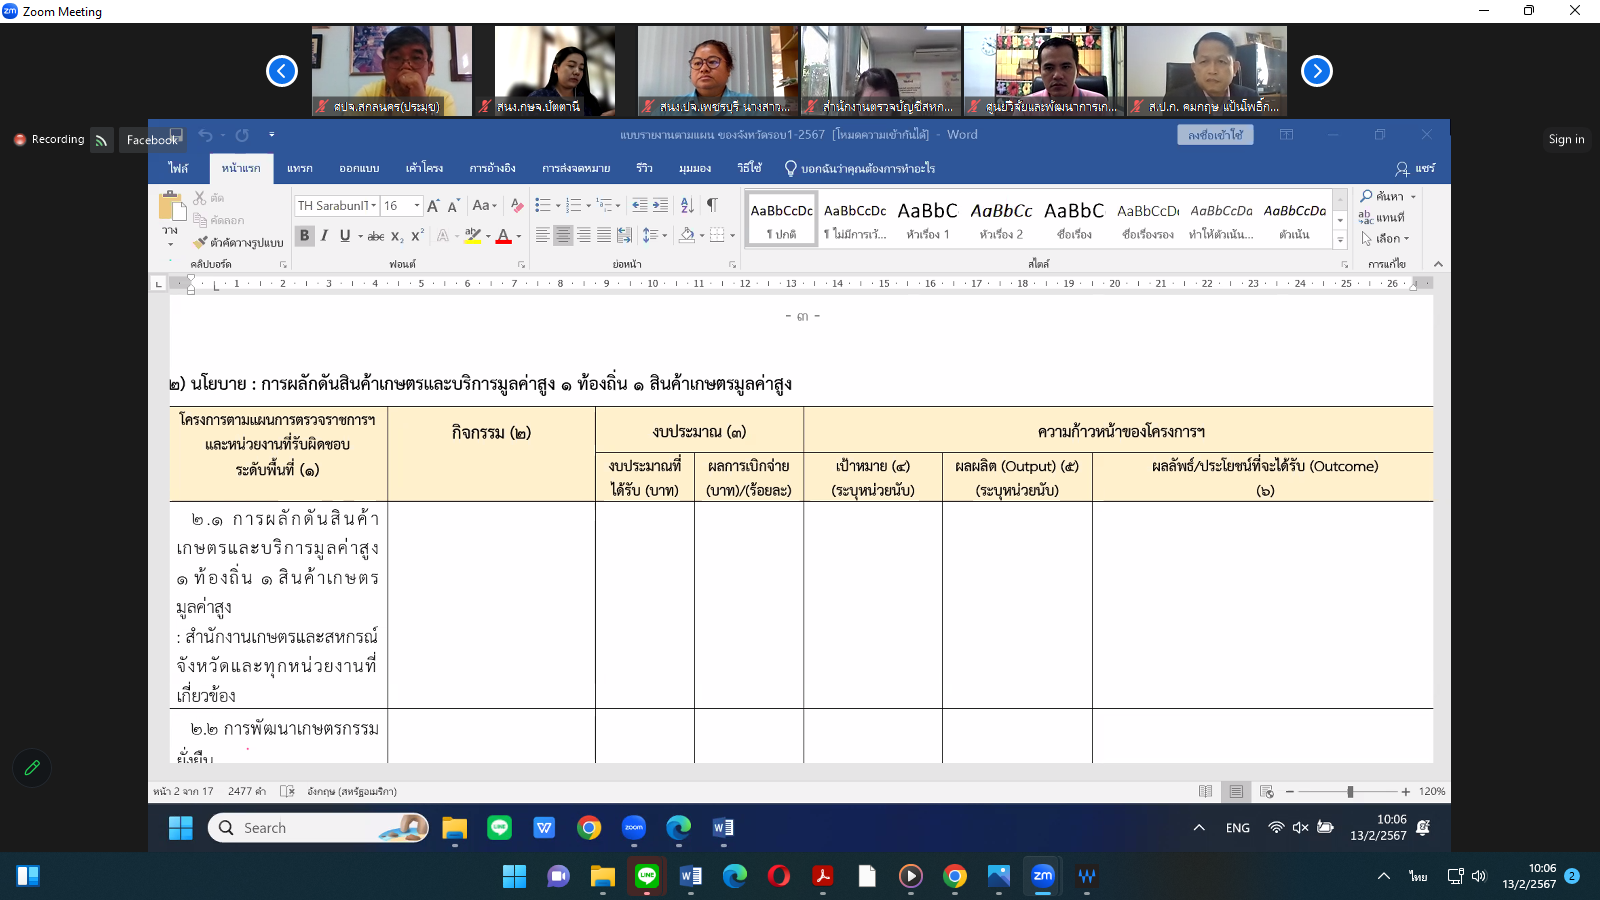Increase paragraph indent icon
The width and height of the screenshot is (1600, 900).
pyautogui.click(x=660, y=205)
